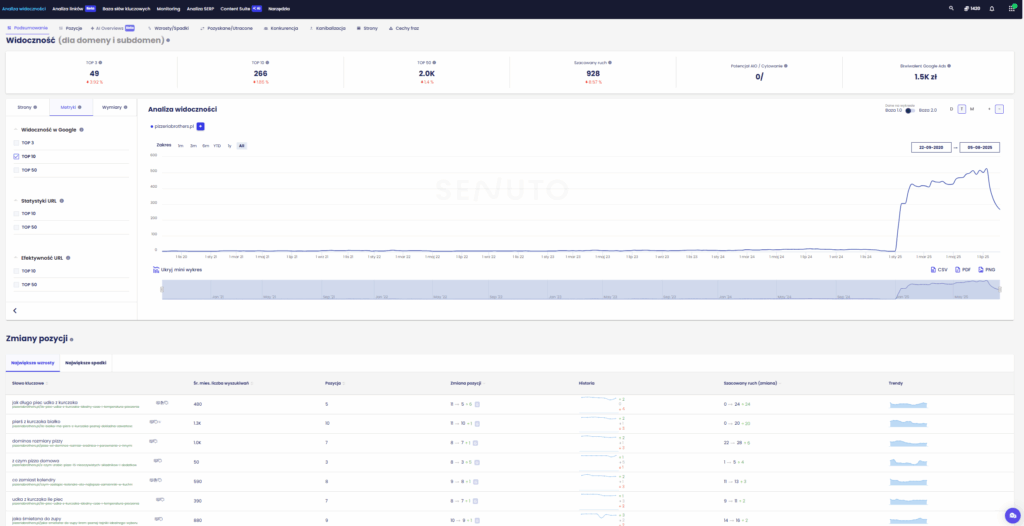Click the info icon beside Potencjał AIO / Cytowanie

coord(786,66)
